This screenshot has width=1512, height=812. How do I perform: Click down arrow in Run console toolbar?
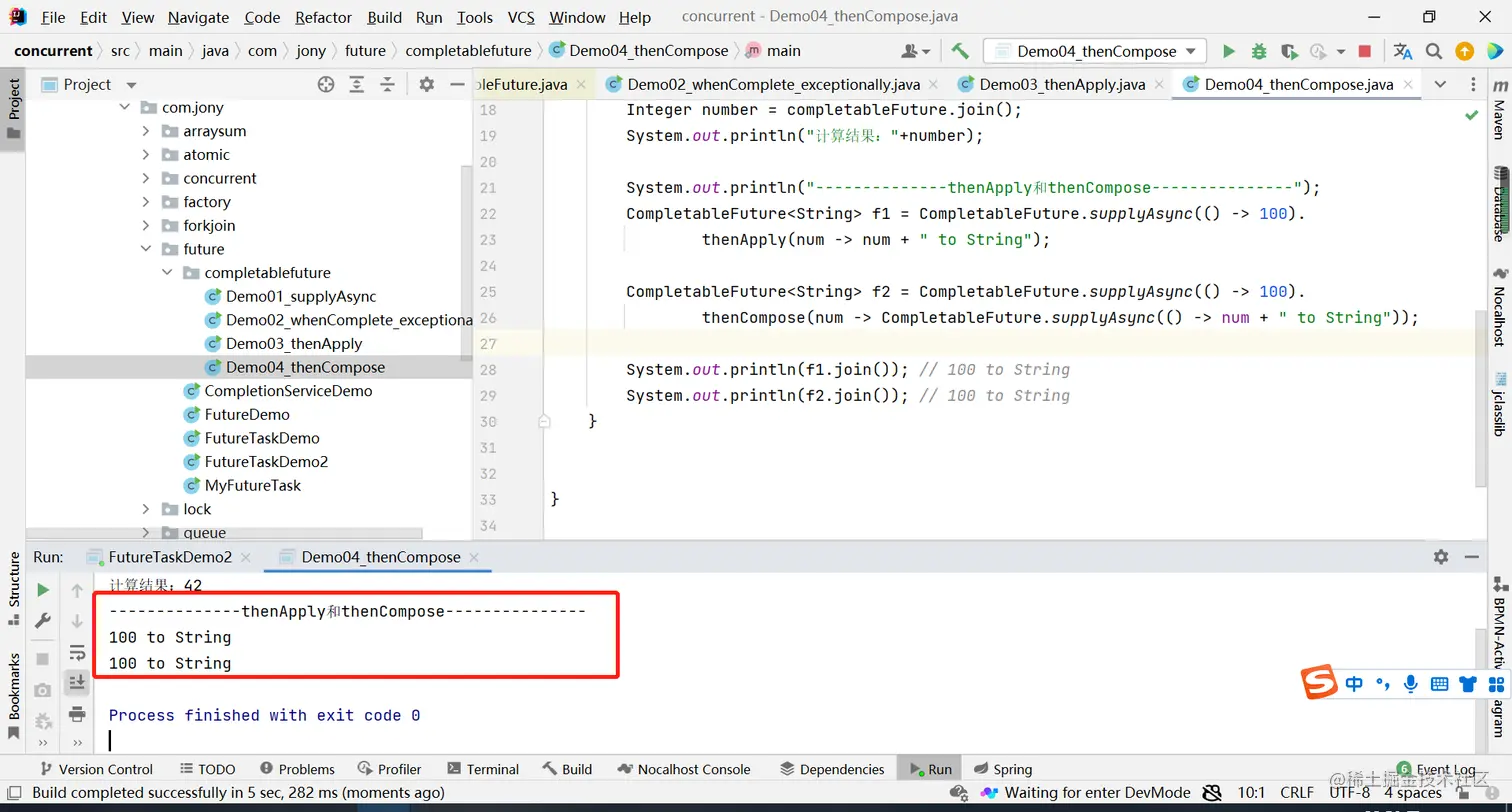[x=77, y=621]
